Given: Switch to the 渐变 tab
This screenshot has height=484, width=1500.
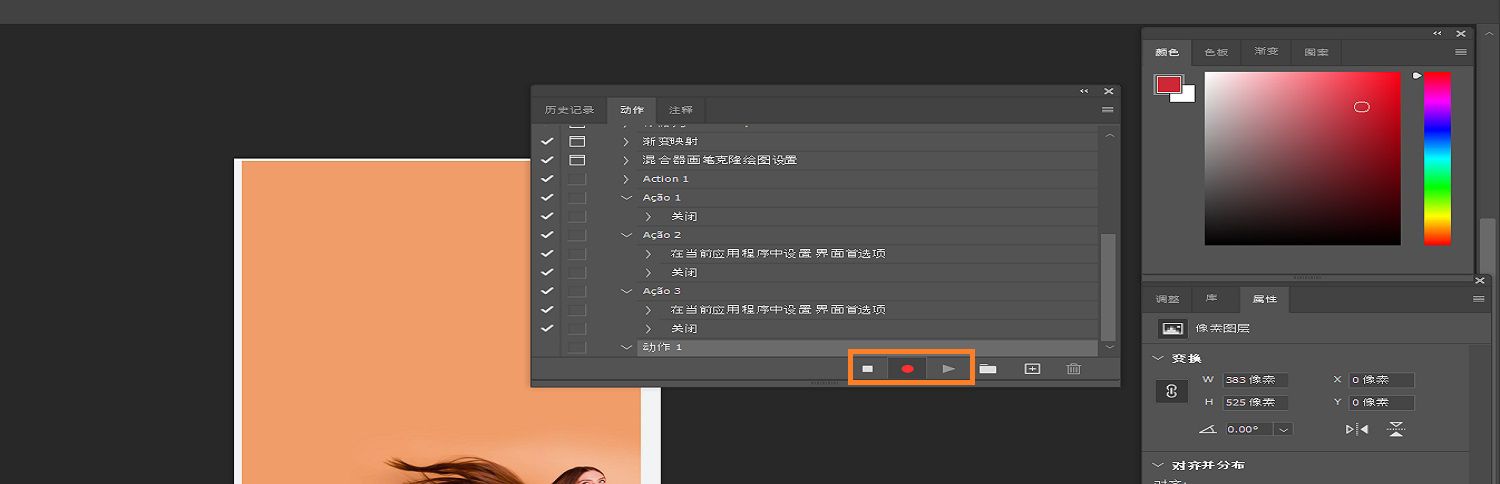Looking at the screenshot, I should pos(1266,52).
